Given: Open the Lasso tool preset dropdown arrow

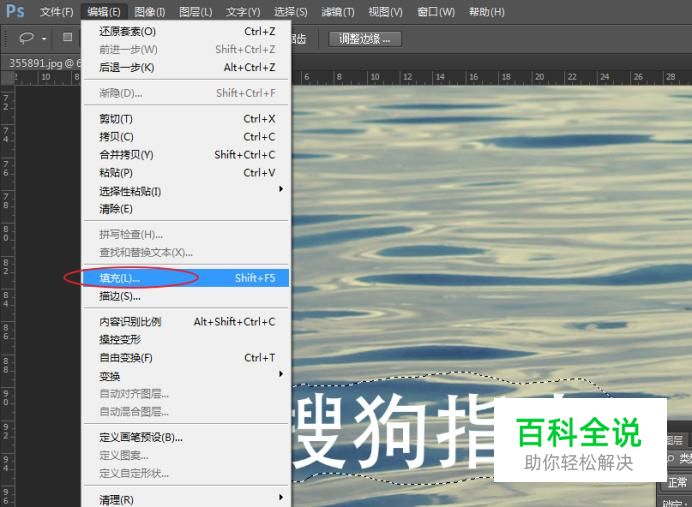Looking at the screenshot, I should click(x=44, y=39).
